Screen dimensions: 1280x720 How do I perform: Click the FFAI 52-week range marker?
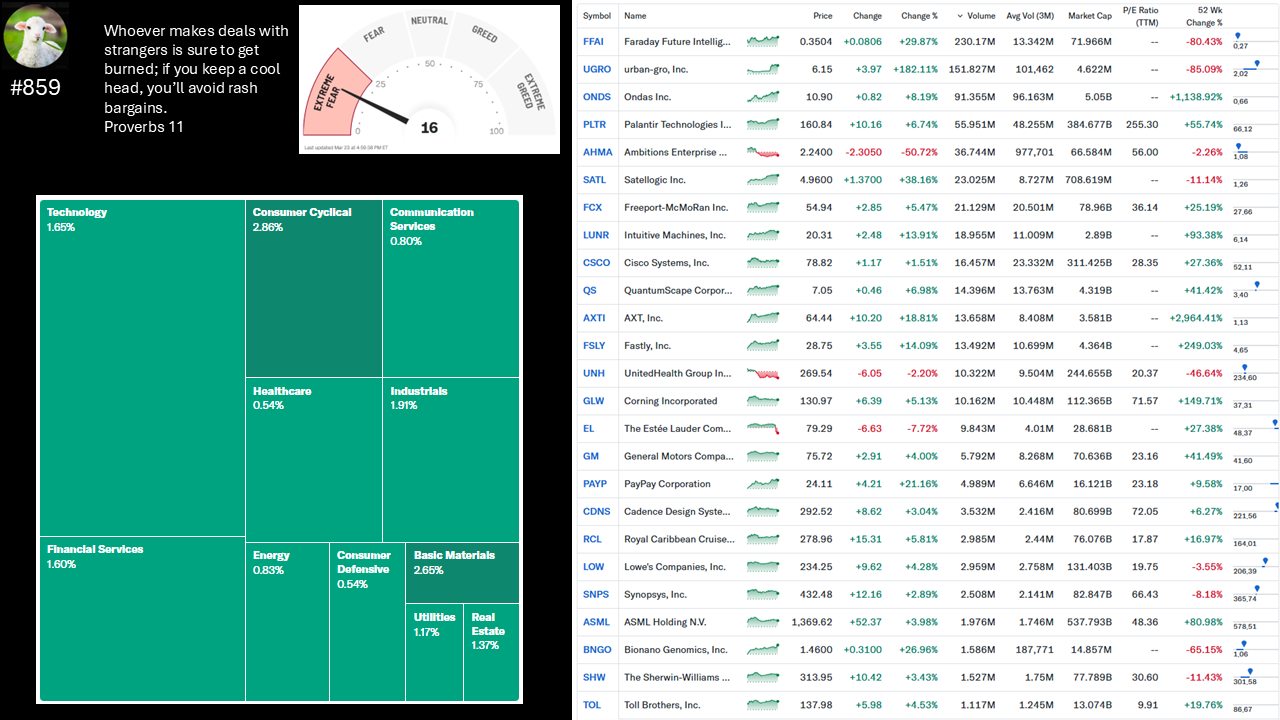(x=1238, y=36)
